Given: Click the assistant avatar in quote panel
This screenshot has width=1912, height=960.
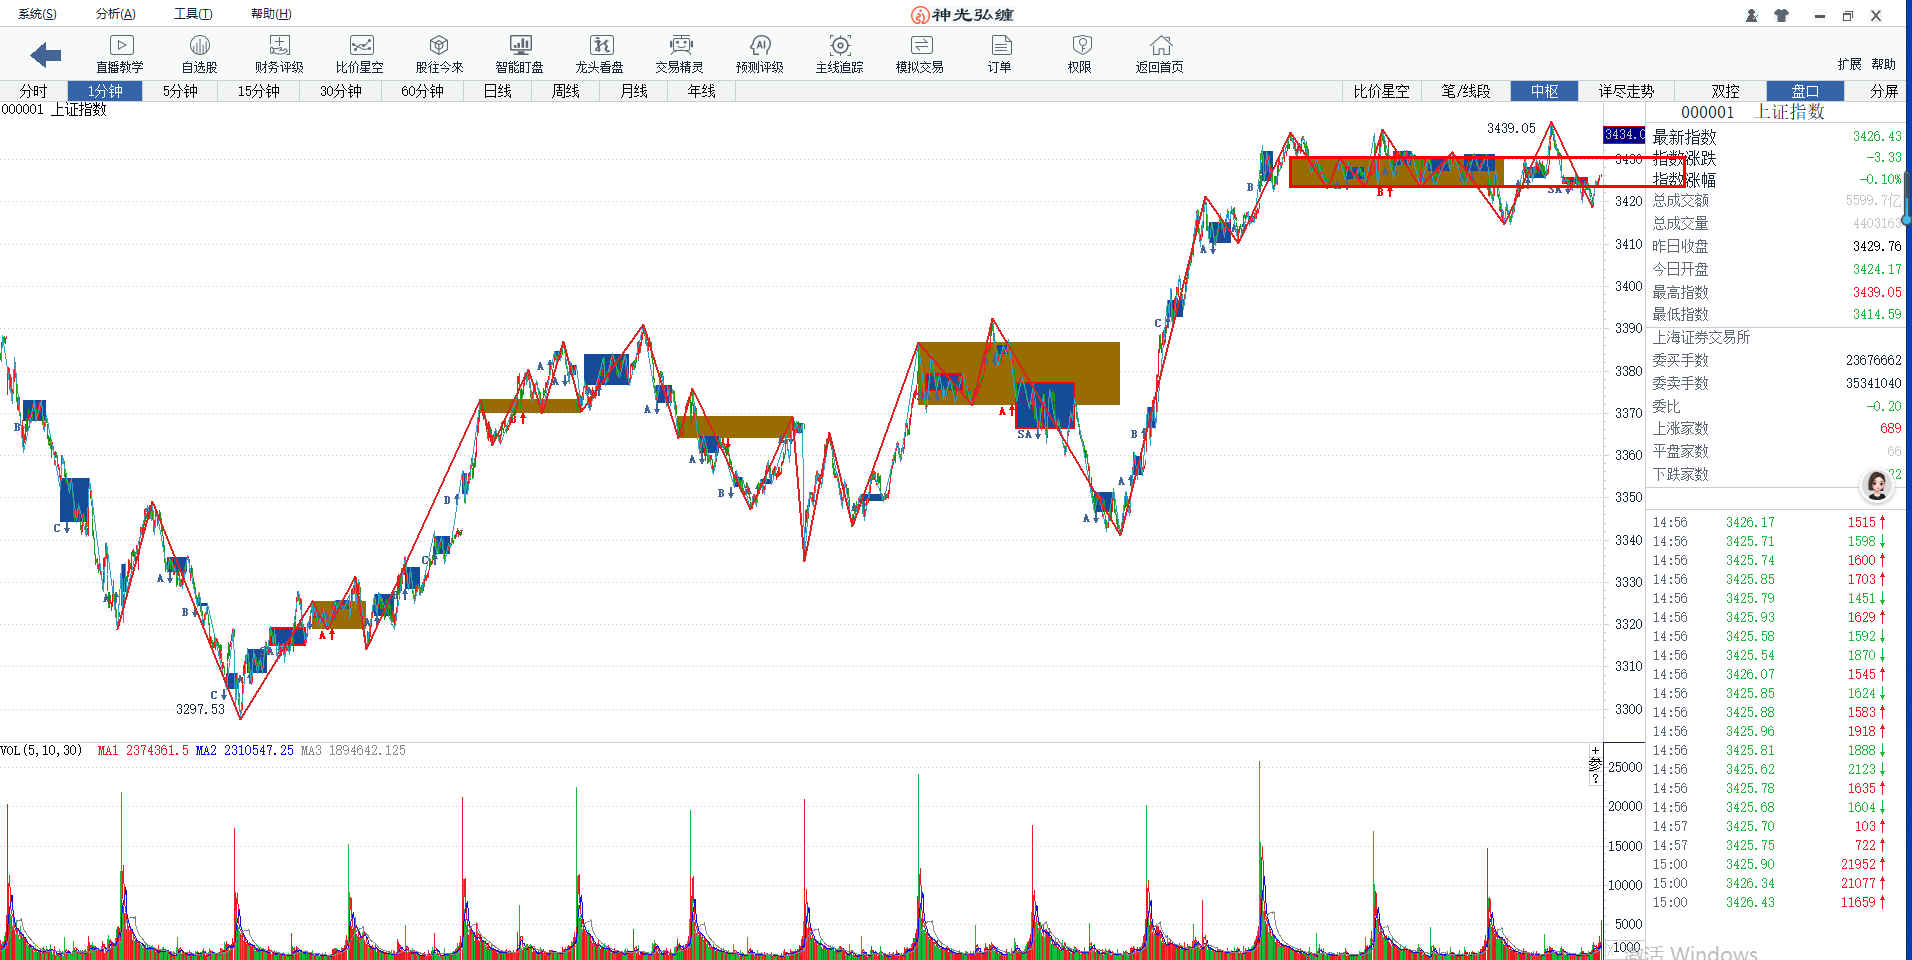Looking at the screenshot, I should click(x=1876, y=485).
